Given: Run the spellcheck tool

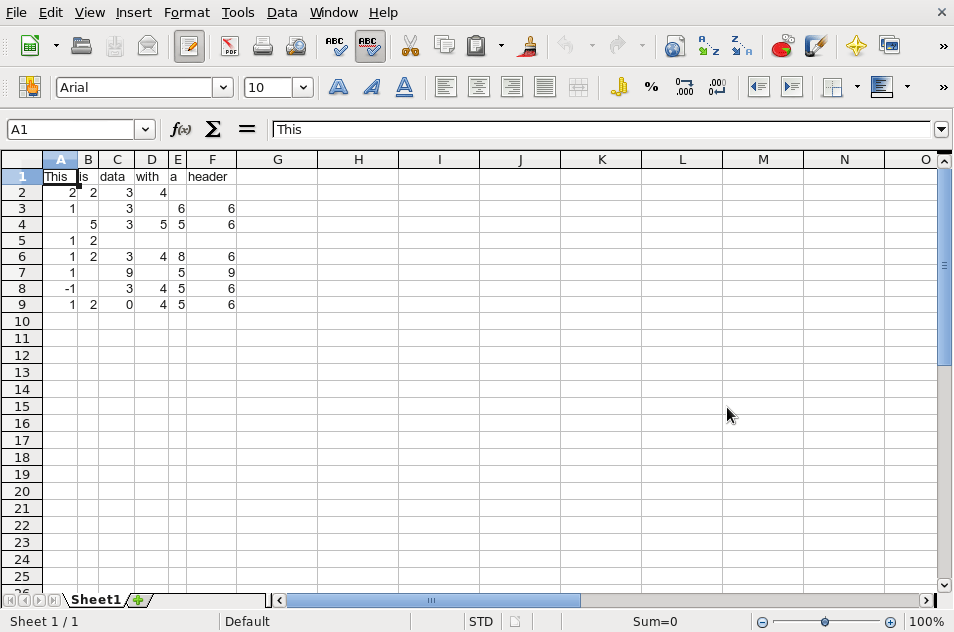Looking at the screenshot, I should pyautogui.click(x=336, y=45).
